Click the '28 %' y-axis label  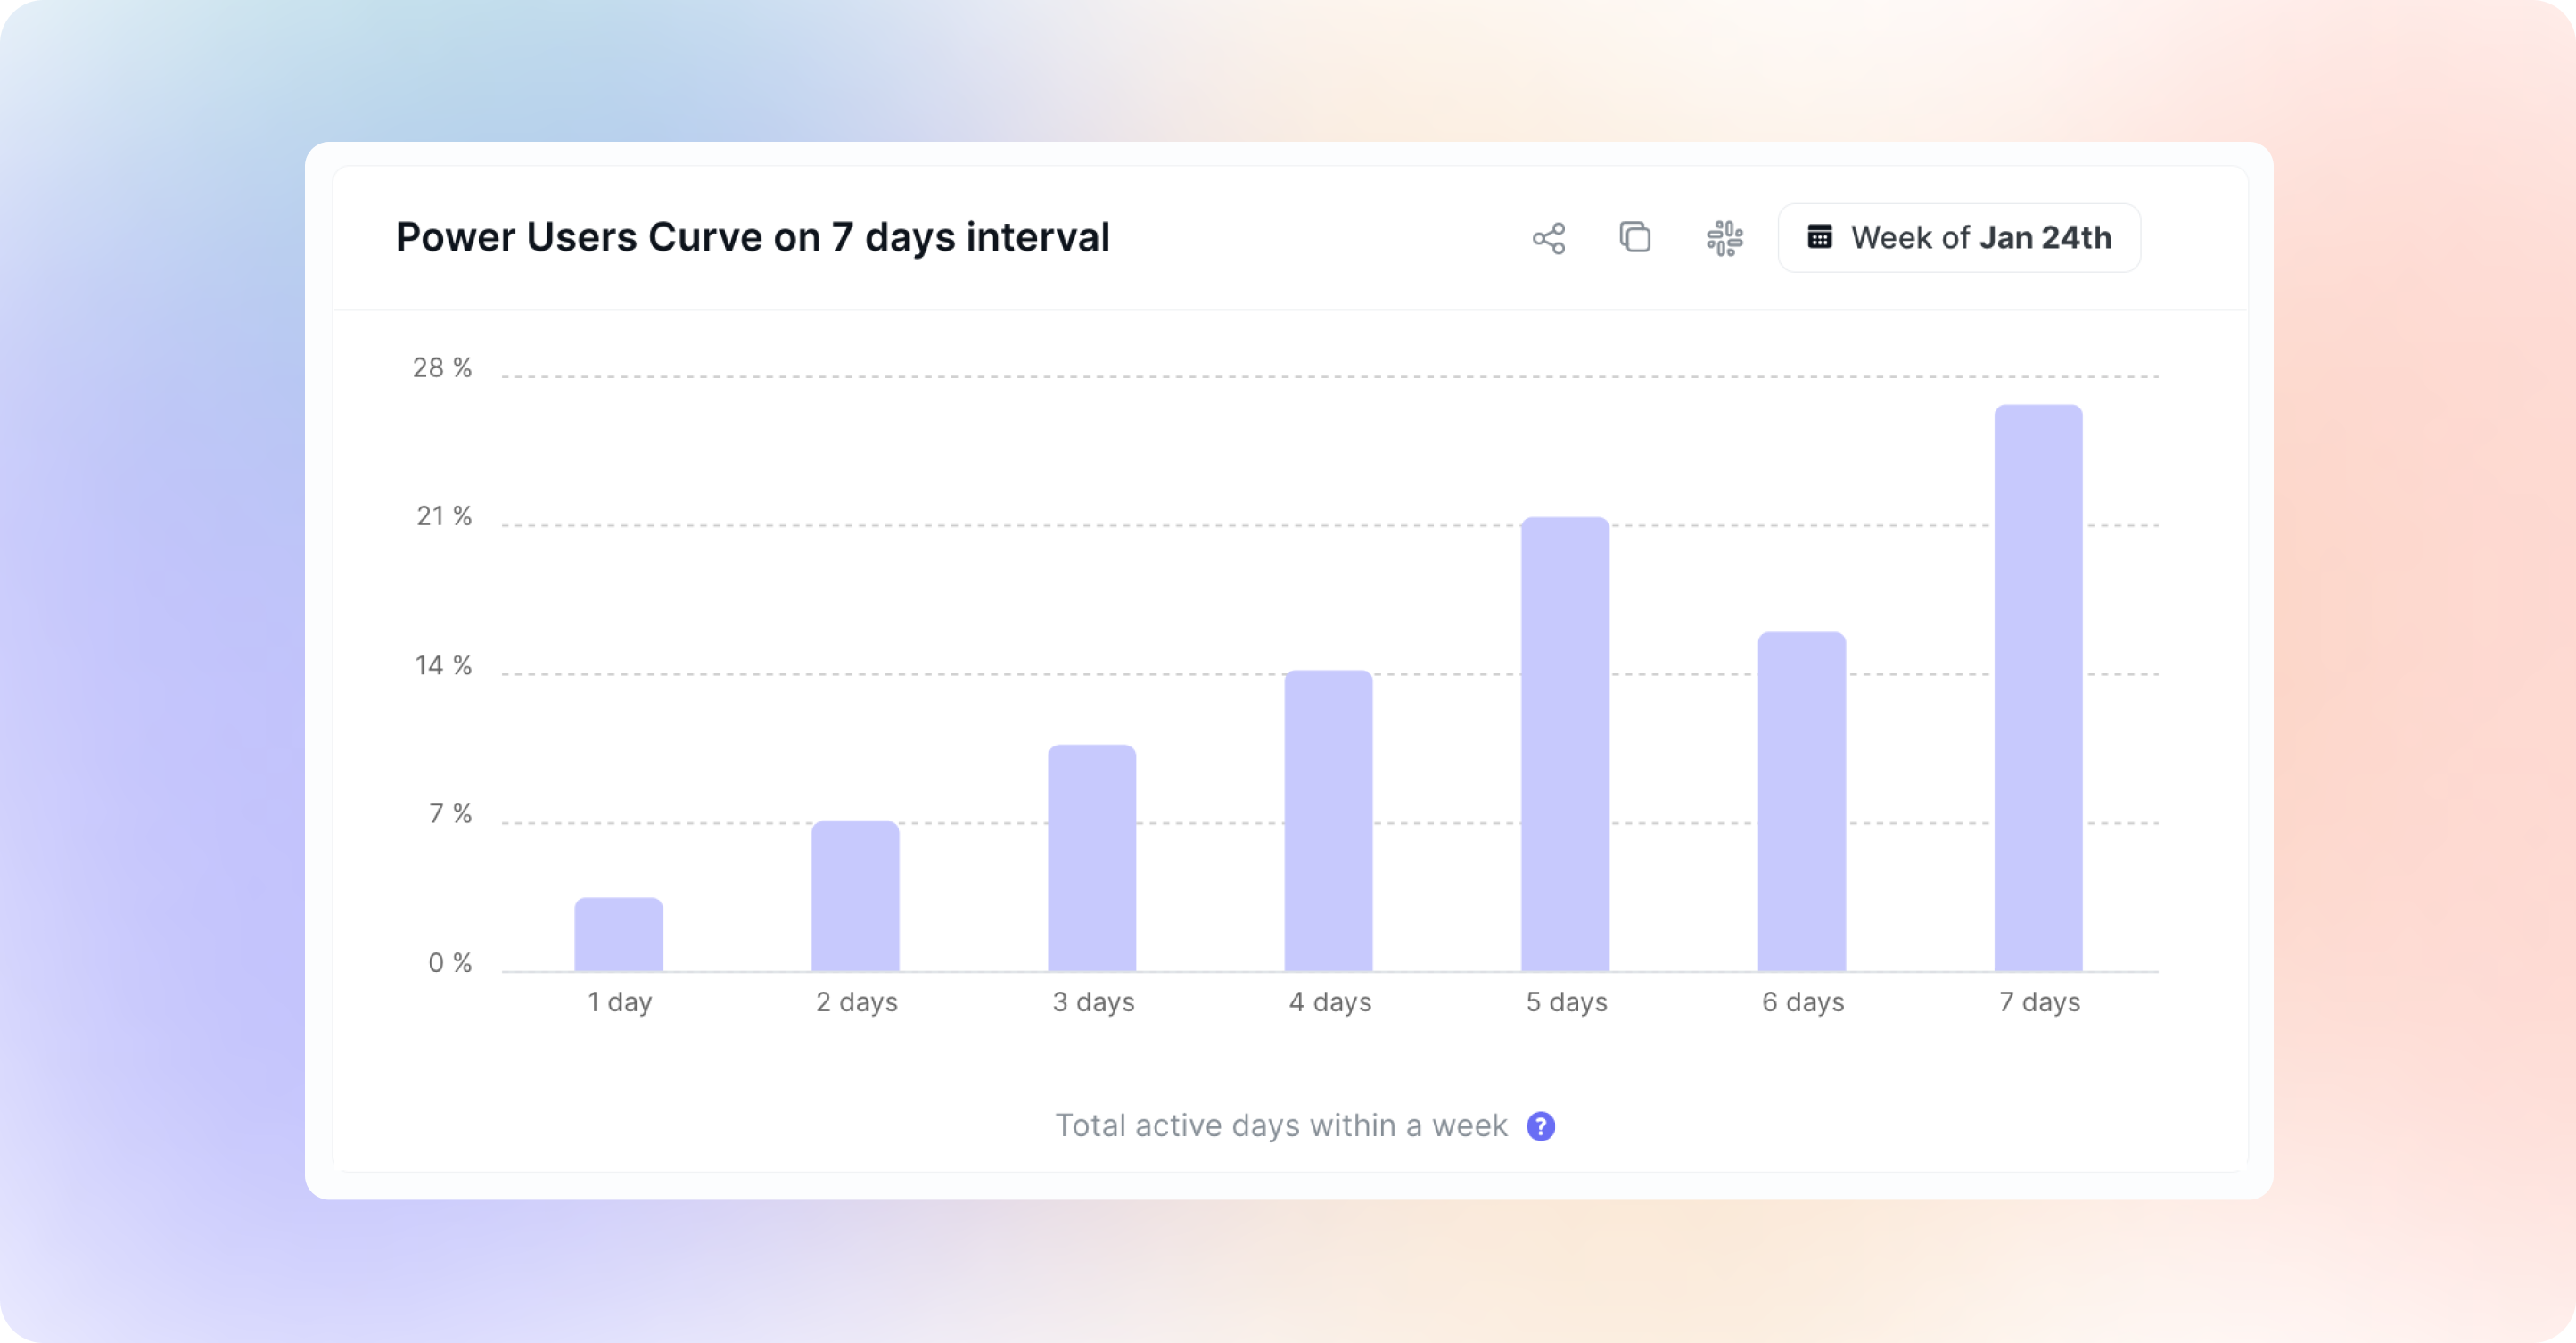click(442, 368)
